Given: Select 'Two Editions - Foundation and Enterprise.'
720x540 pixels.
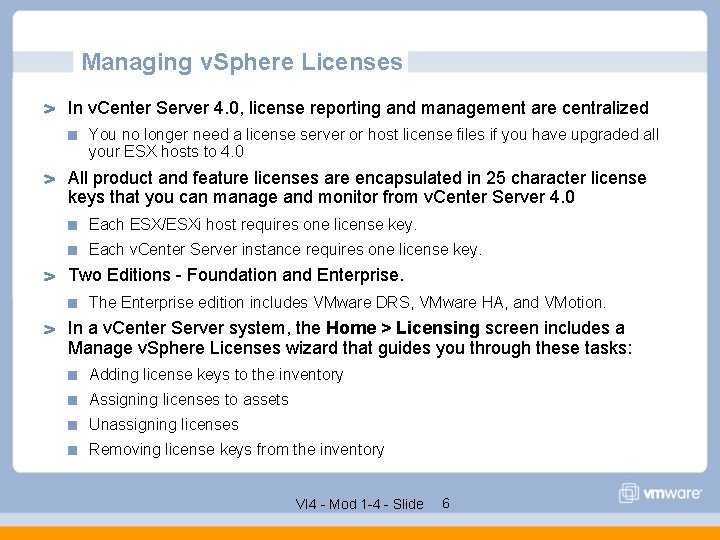Looking at the screenshot, I should 236,275.
